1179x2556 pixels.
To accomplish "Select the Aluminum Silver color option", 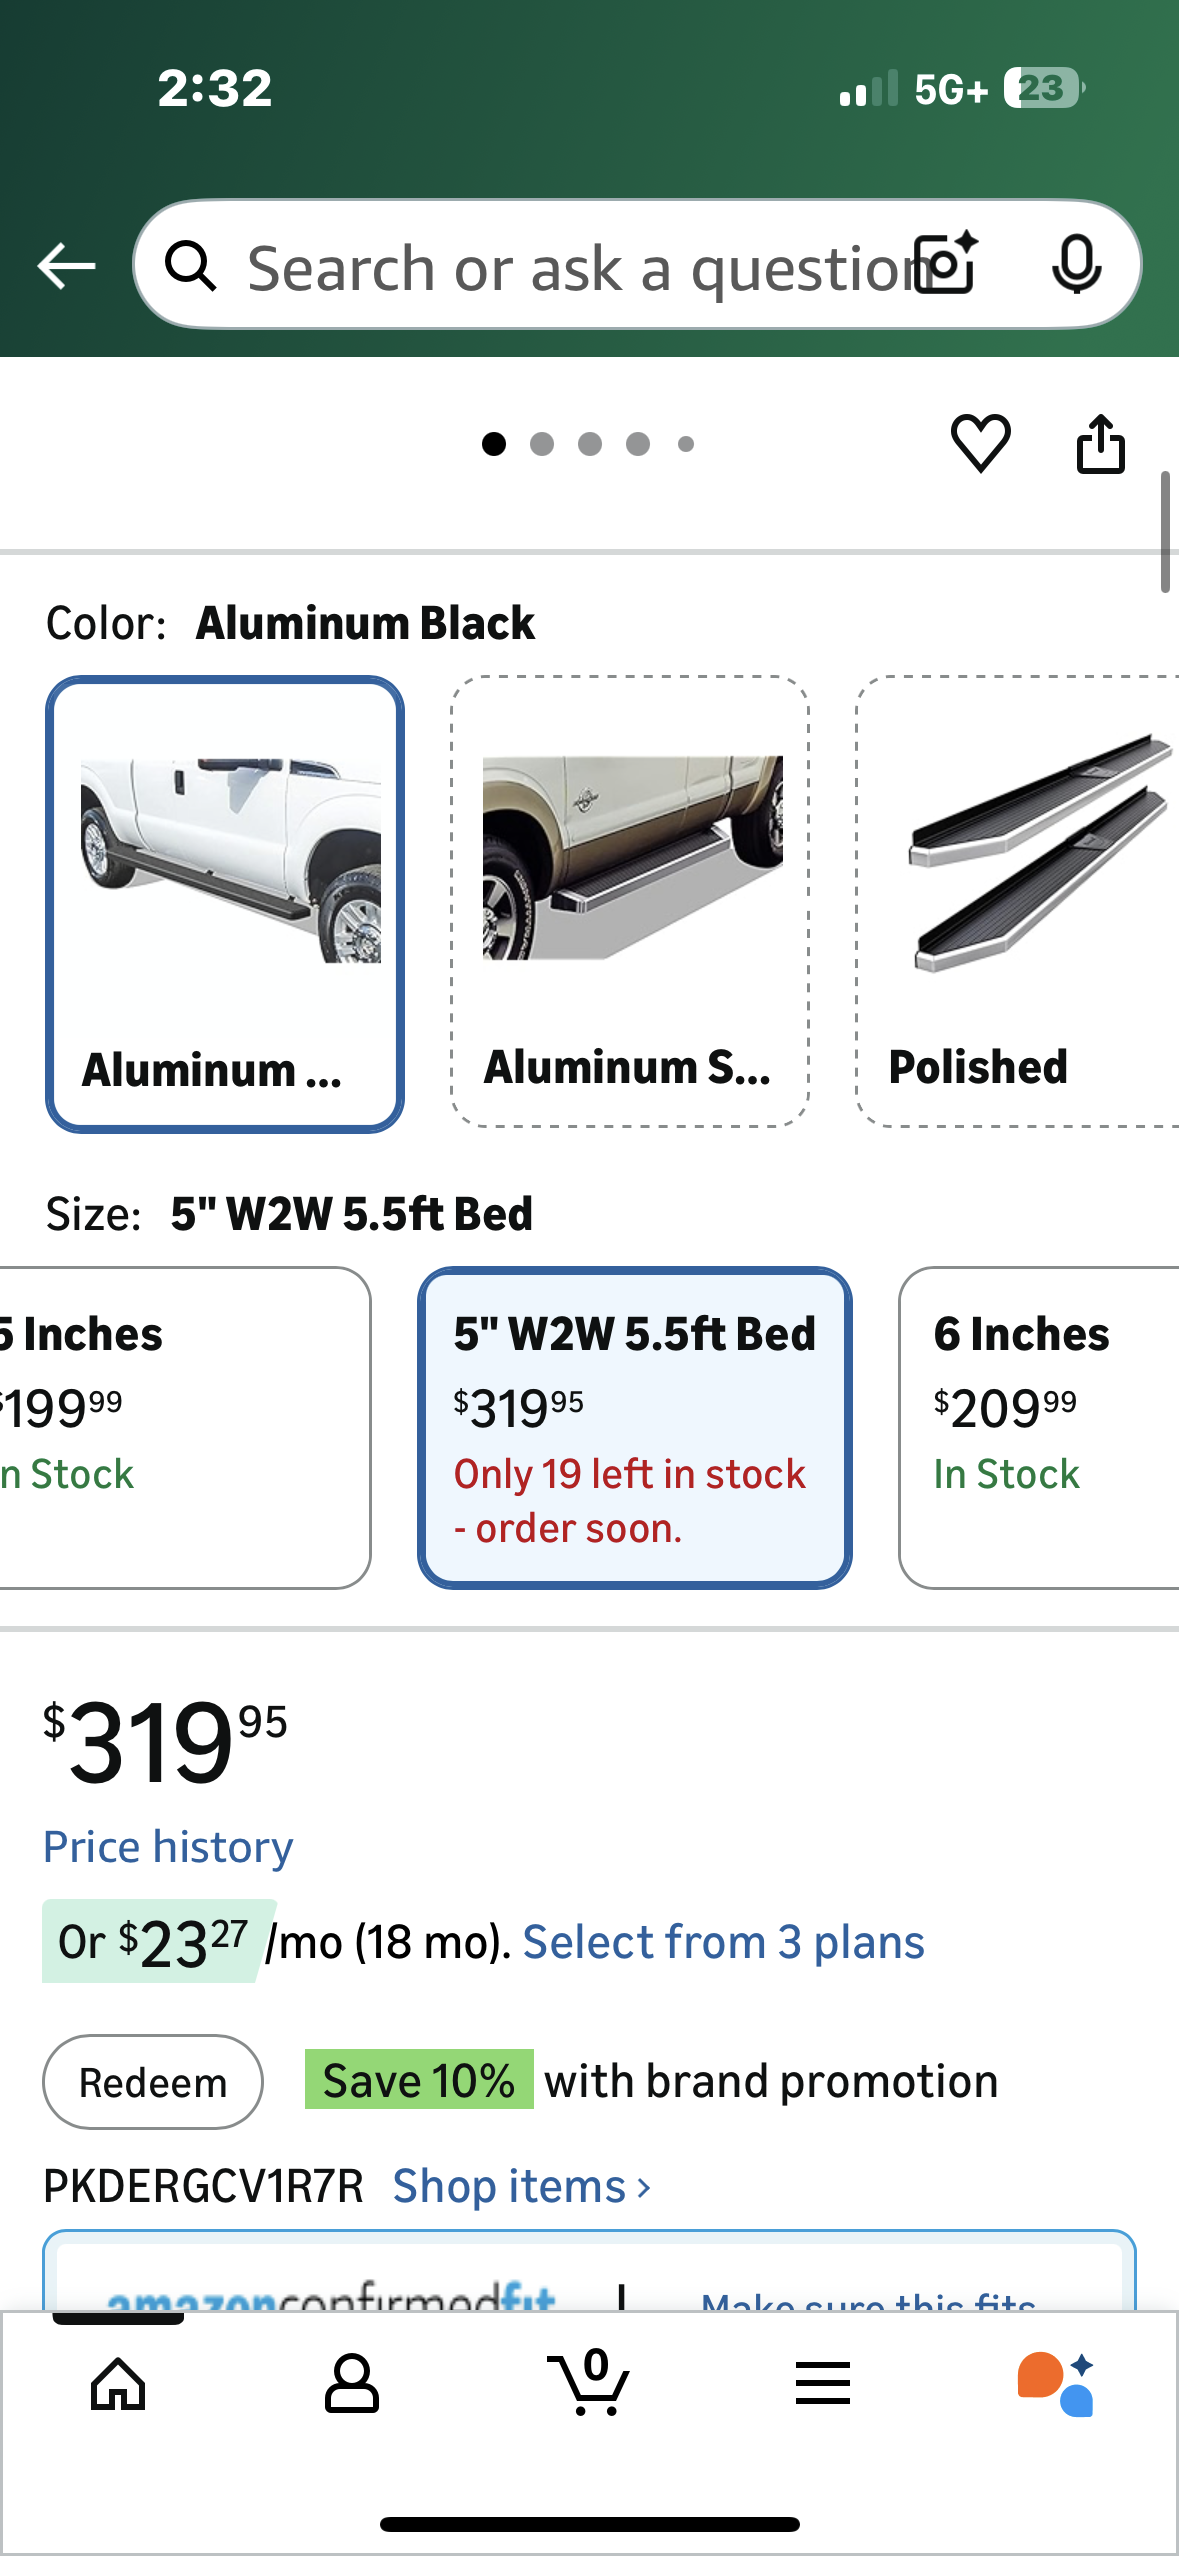I will tap(629, 900).
